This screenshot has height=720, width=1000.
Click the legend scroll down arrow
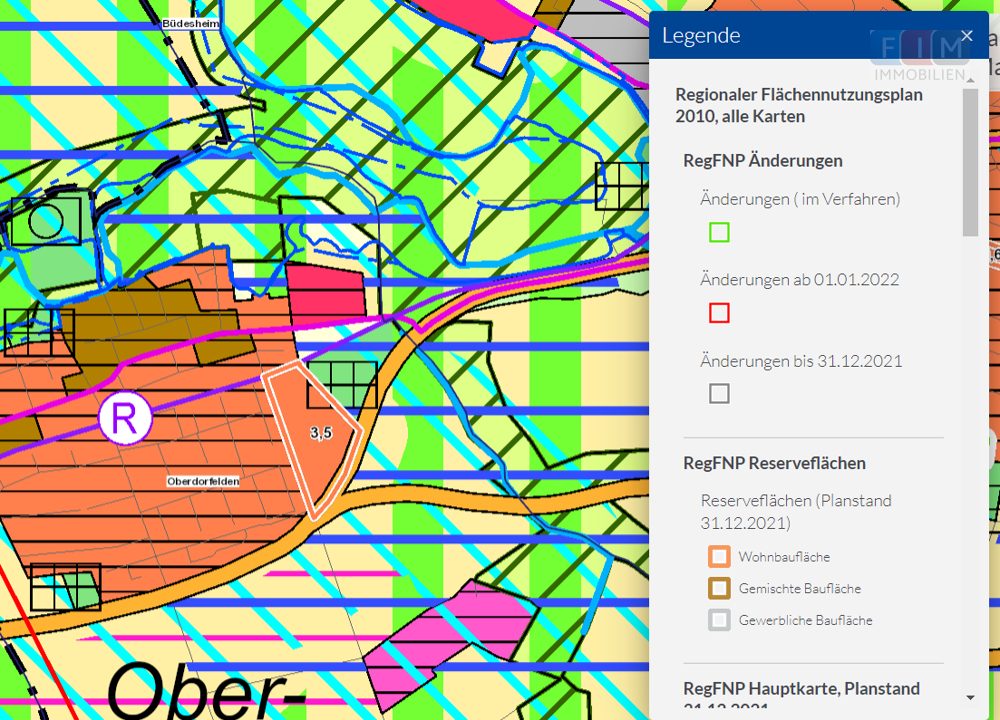pyautogui.click(x=970, y=698)
